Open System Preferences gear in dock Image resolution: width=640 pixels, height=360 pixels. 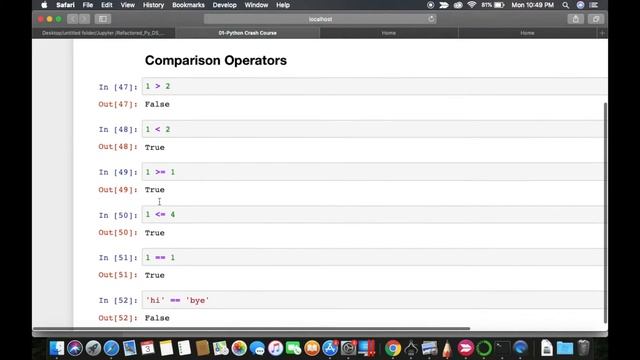[x=348, y=348]
